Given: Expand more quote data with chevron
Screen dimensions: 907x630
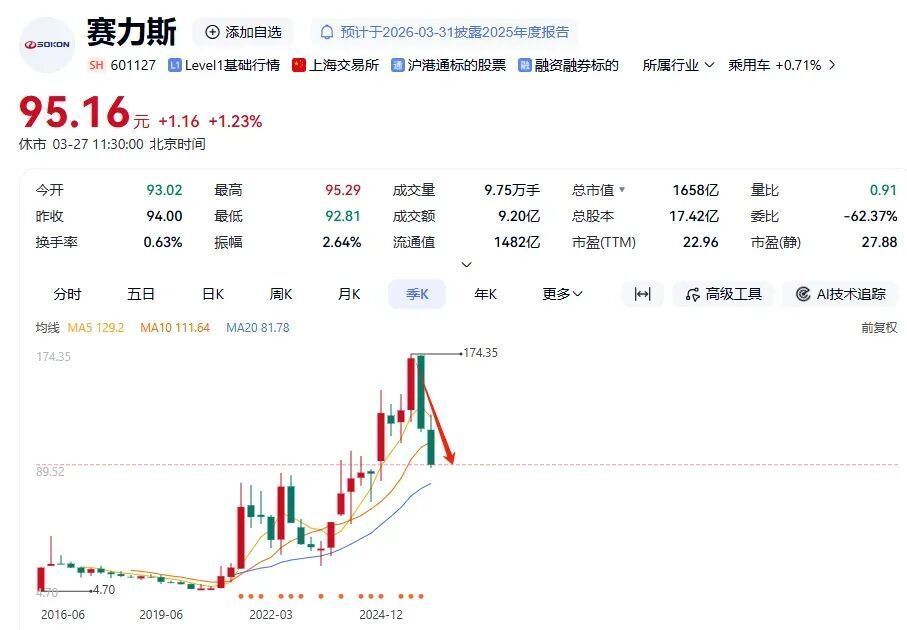Looking at the screenshot, I should point(466,265).
